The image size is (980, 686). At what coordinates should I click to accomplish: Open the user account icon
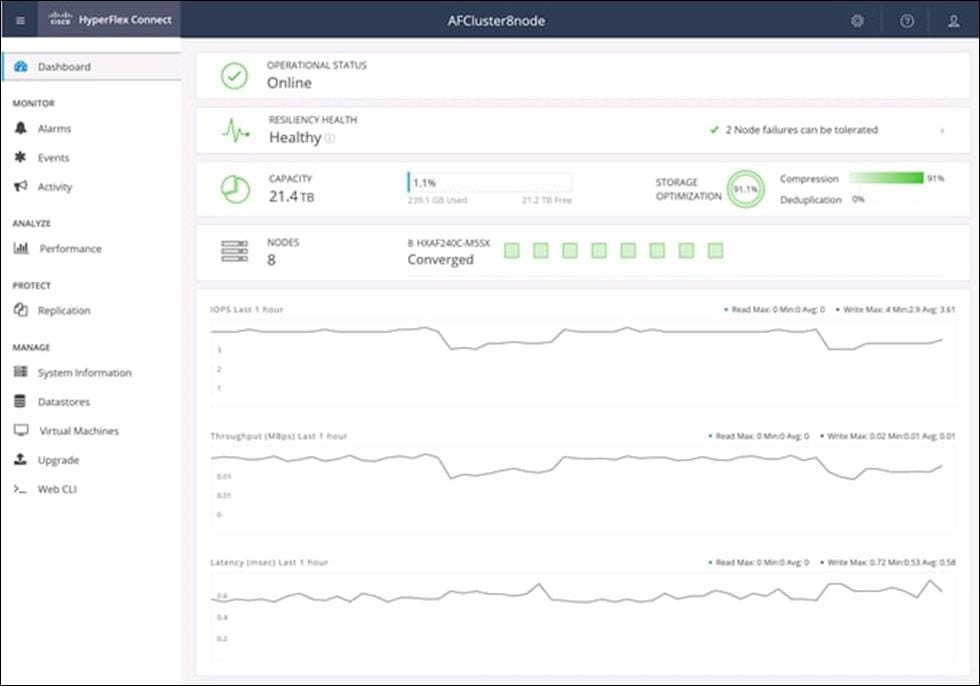coord(954,21)
